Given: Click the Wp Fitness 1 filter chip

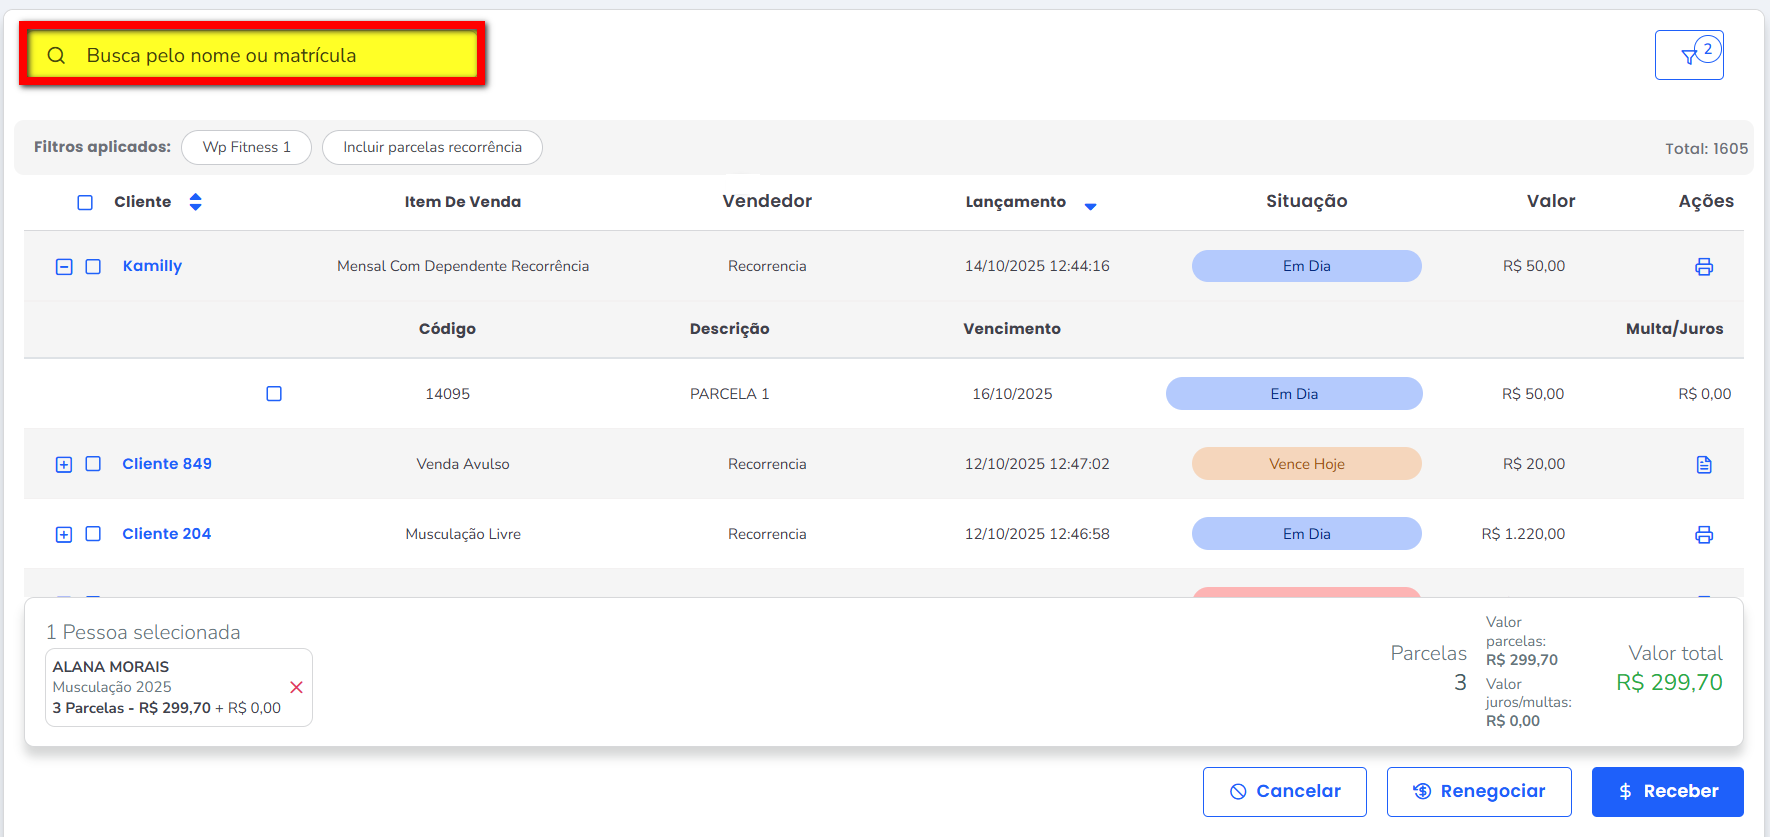Looking at the screenshot, I should pyautogui.click(x=246, y=147).
